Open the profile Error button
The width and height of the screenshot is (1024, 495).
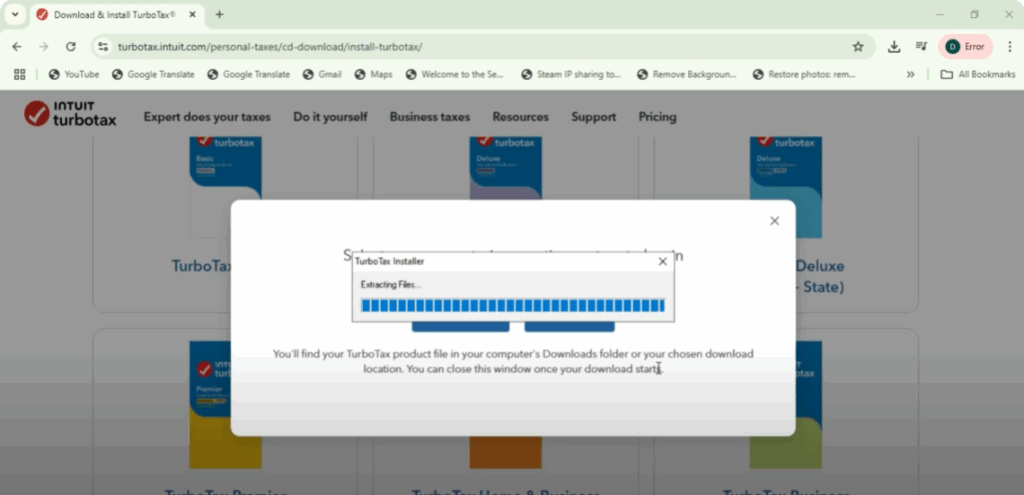coord(966,46)
